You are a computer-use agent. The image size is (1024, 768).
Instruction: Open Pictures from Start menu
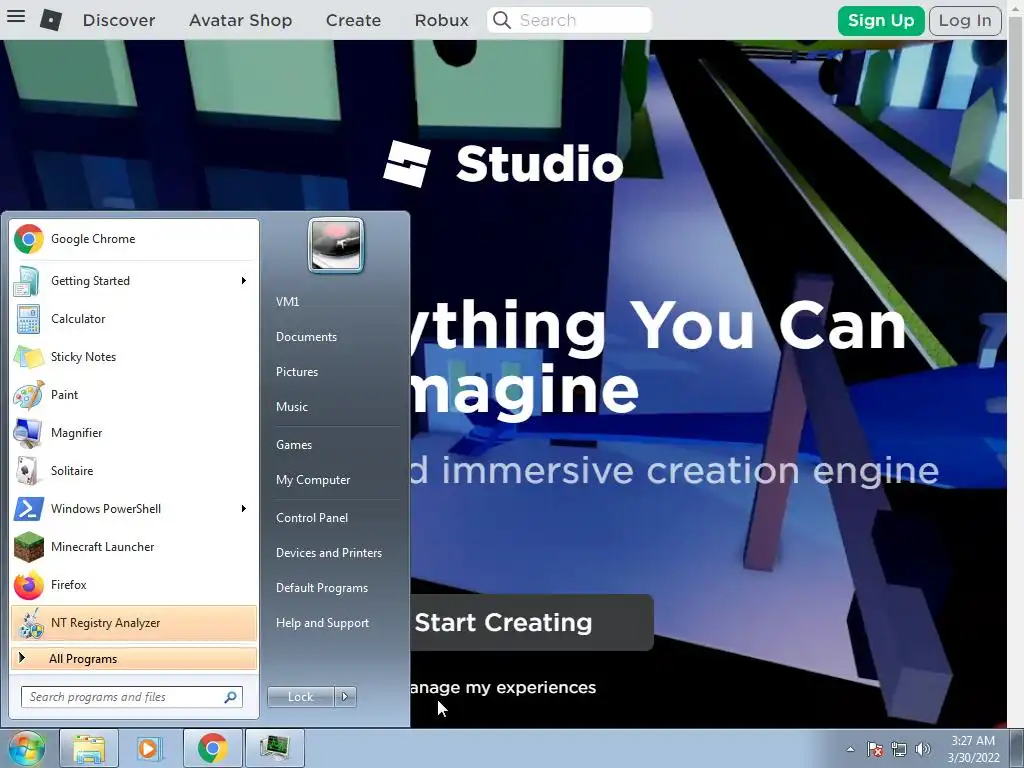[297, 372]
